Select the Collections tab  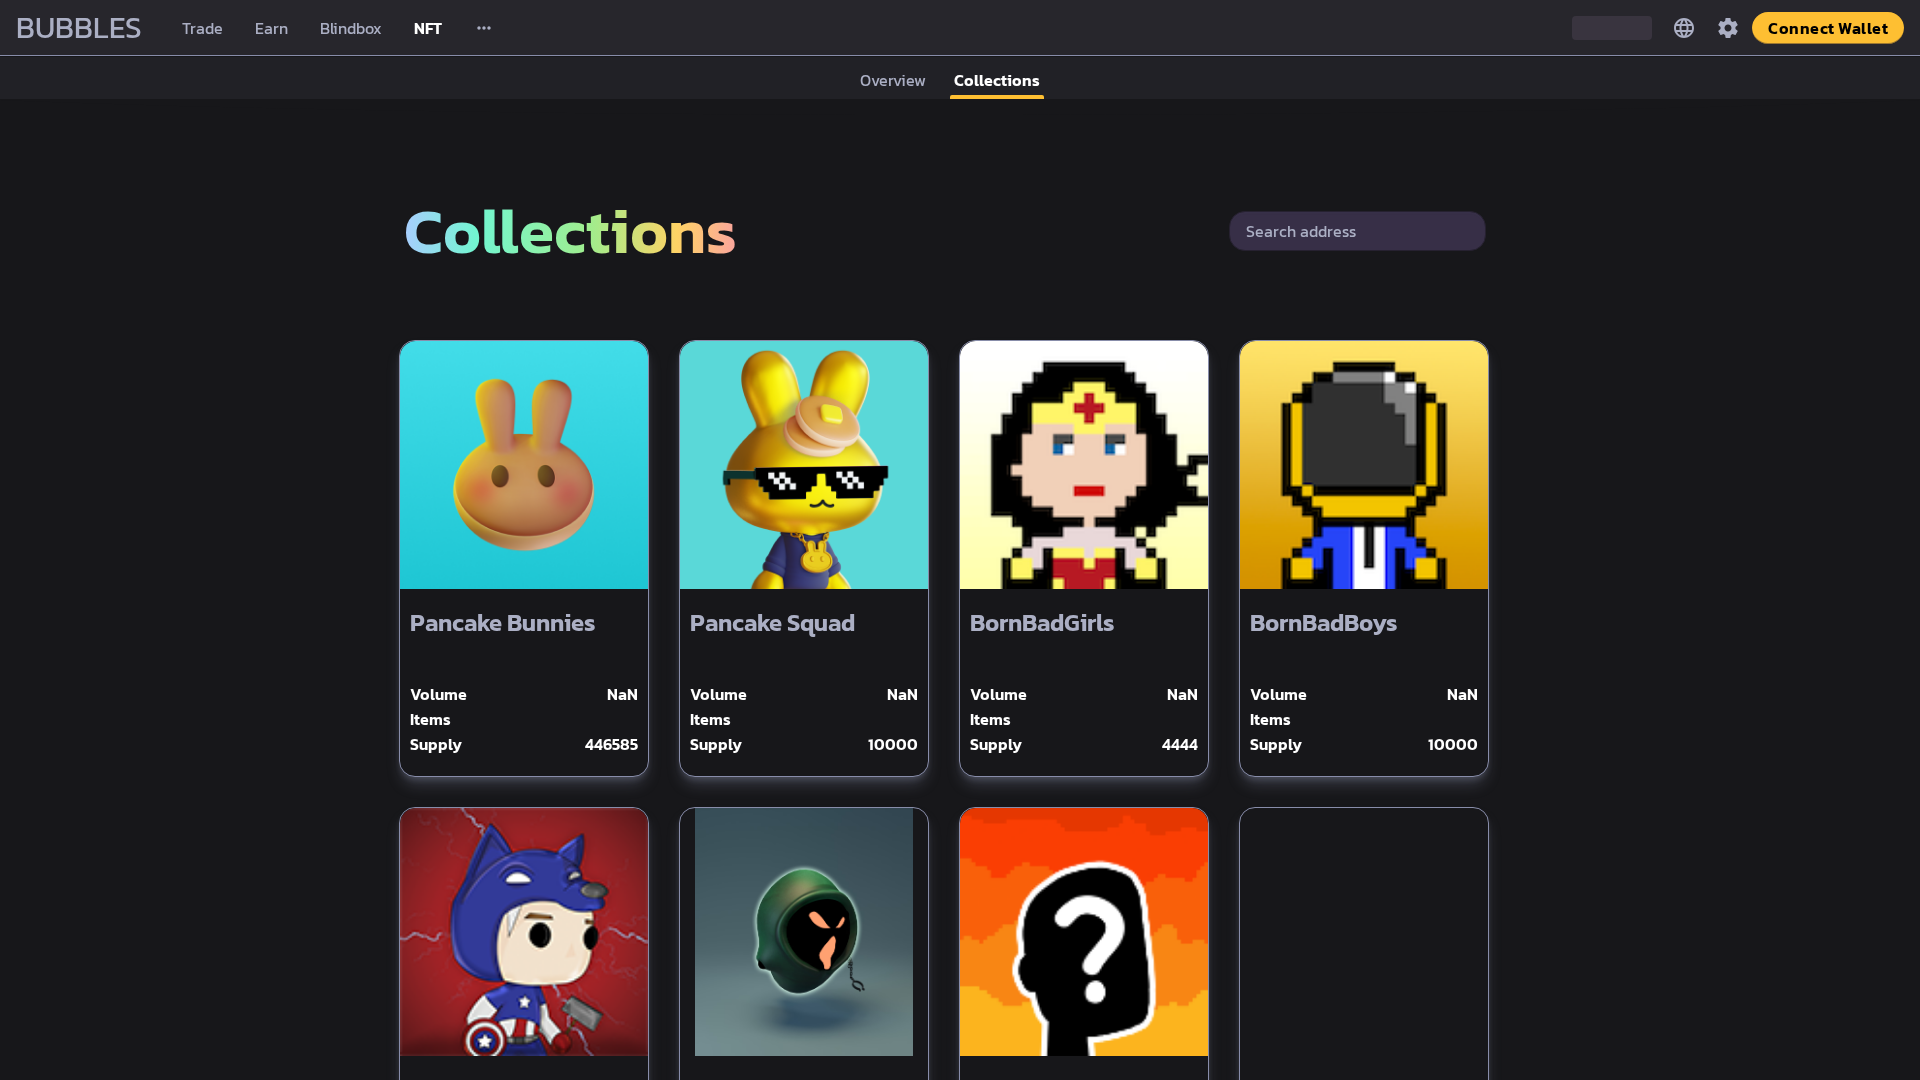pos(996,80)
